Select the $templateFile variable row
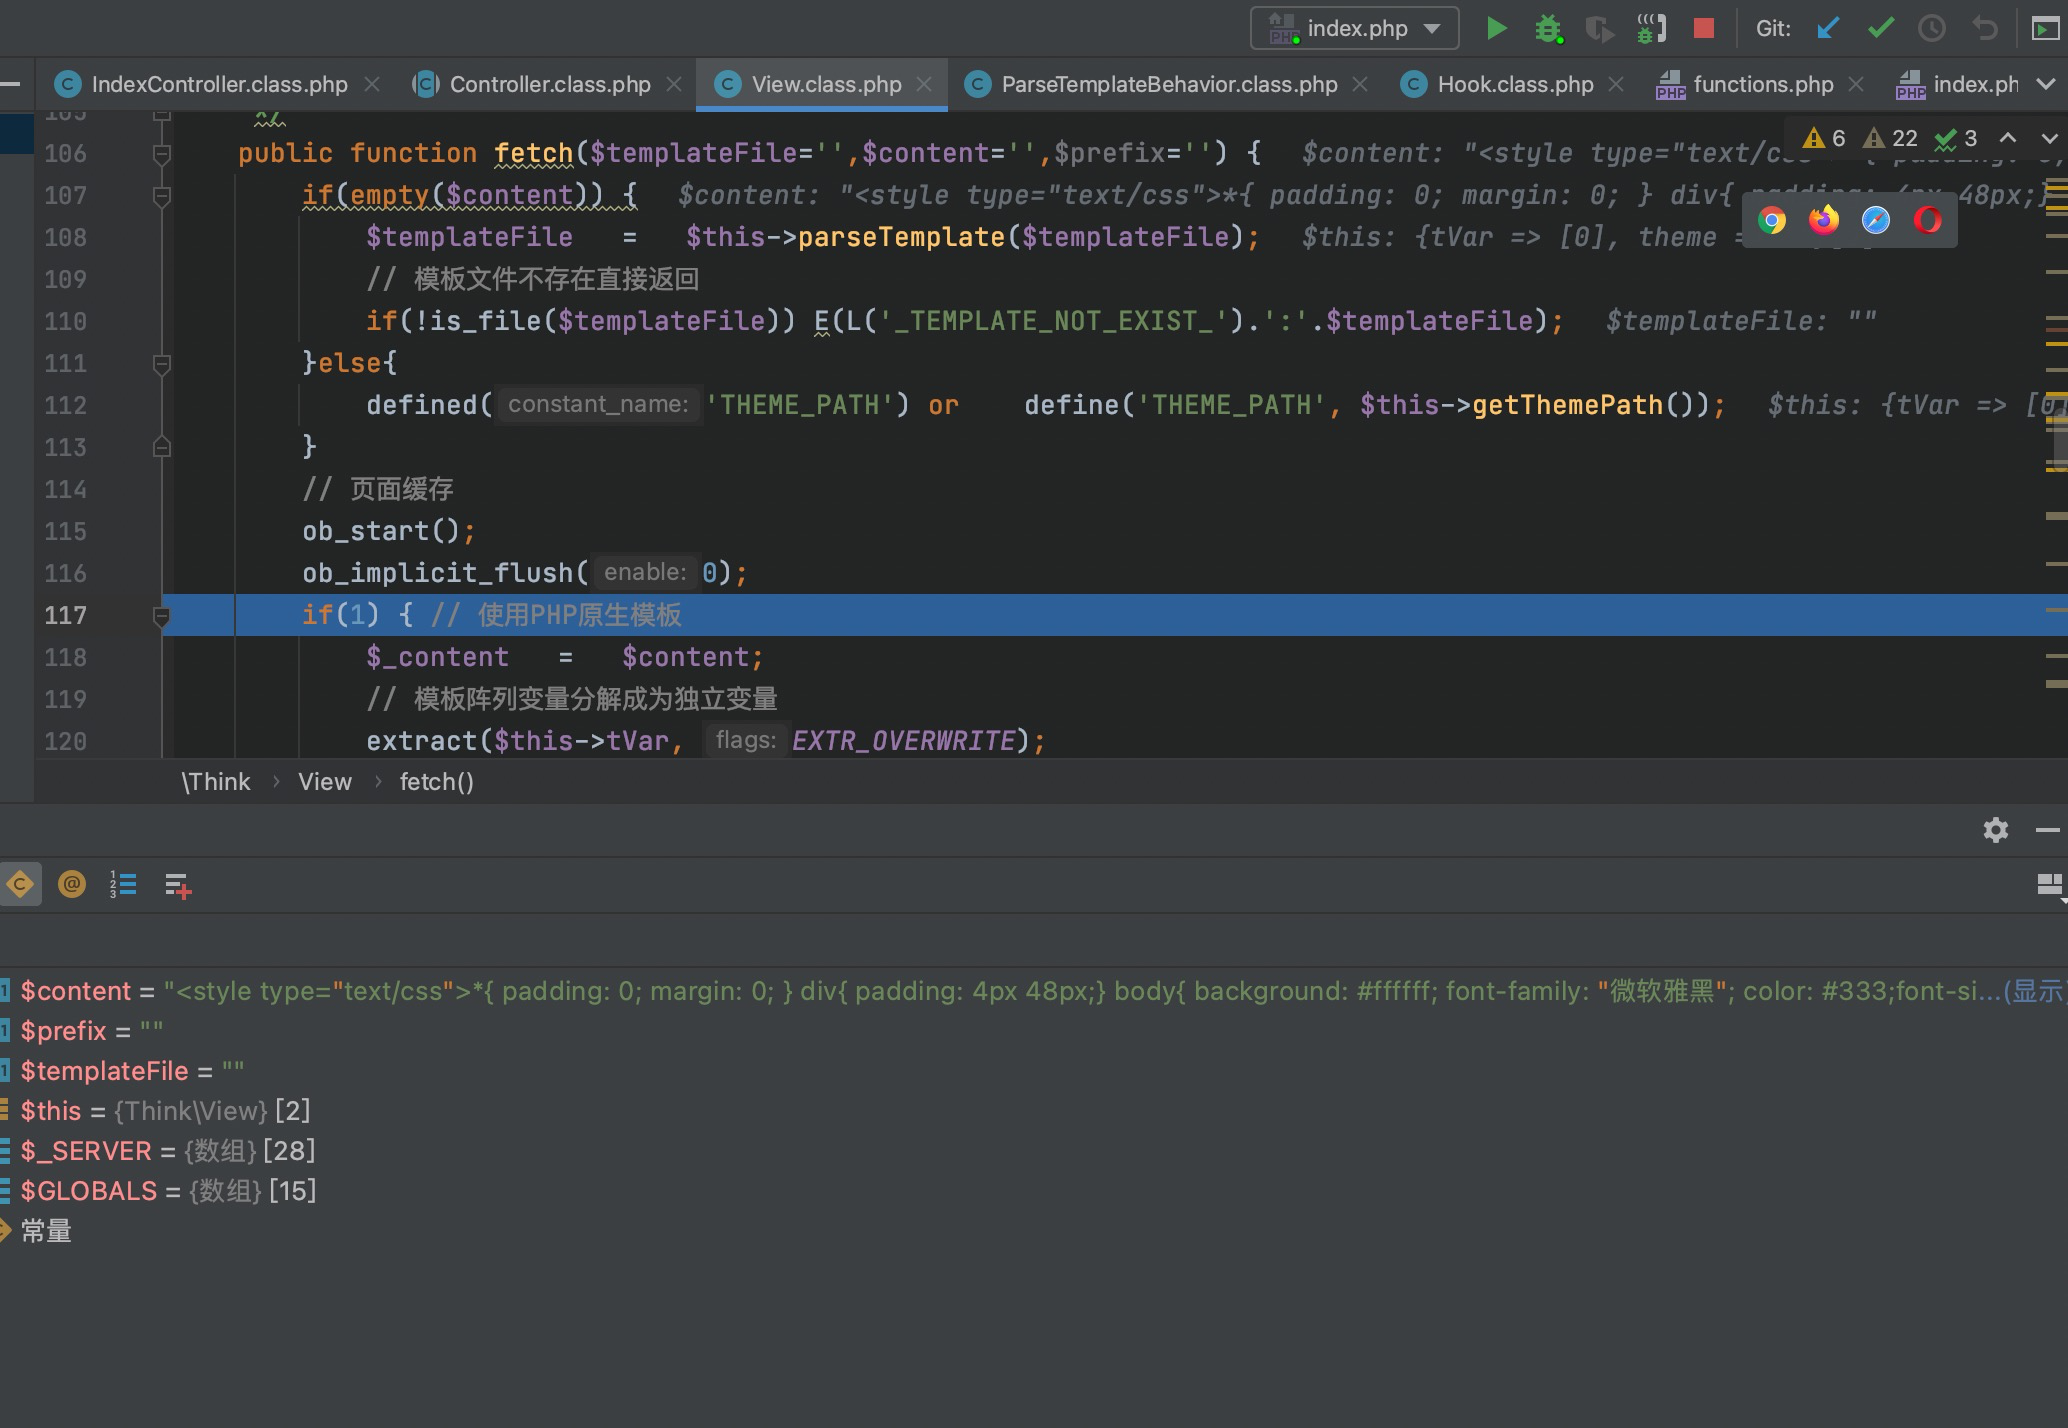2068x1428 pixels. [1034, 1071]
